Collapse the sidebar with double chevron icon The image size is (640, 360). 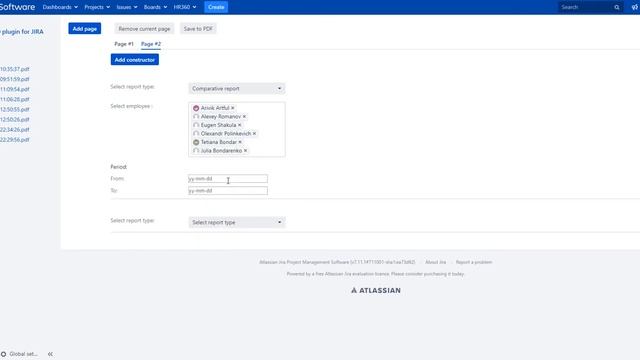[50, 354]
